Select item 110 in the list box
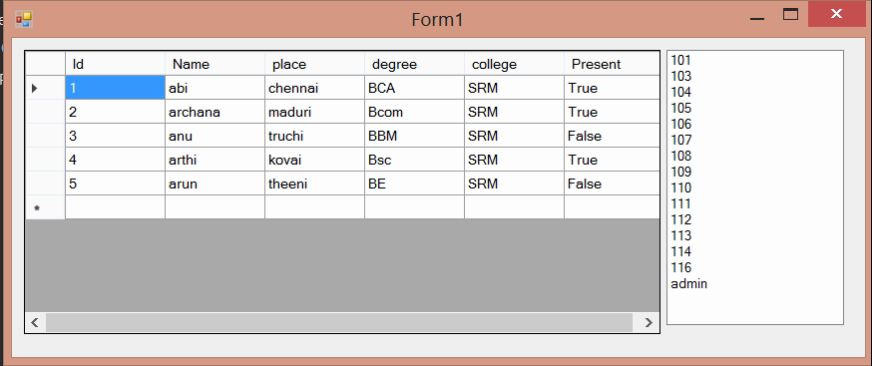 pos(681,188)
